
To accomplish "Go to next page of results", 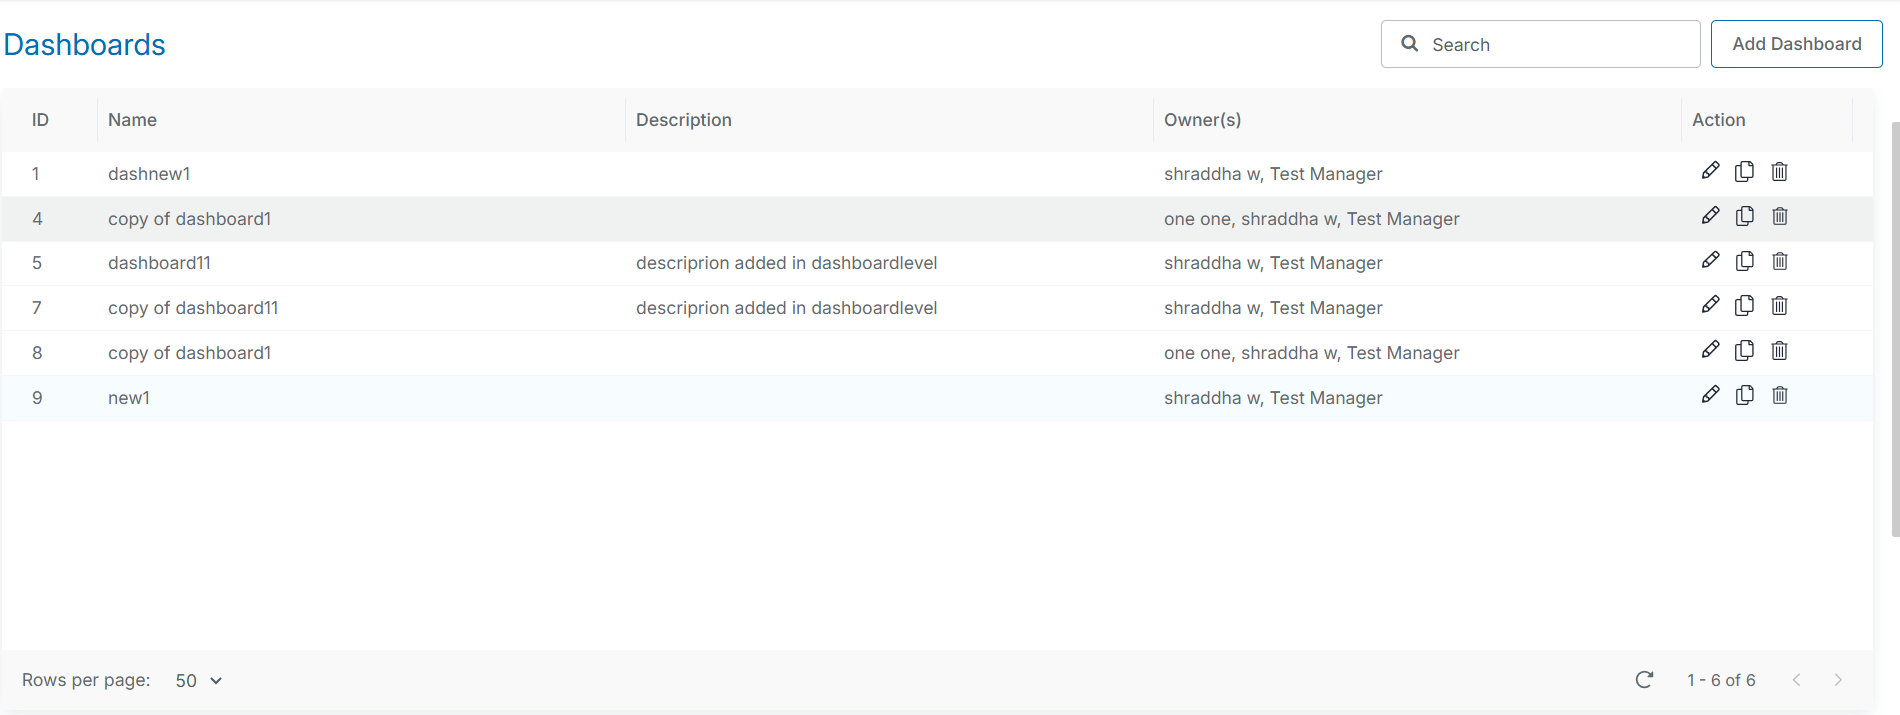I will pos(1837,680).
